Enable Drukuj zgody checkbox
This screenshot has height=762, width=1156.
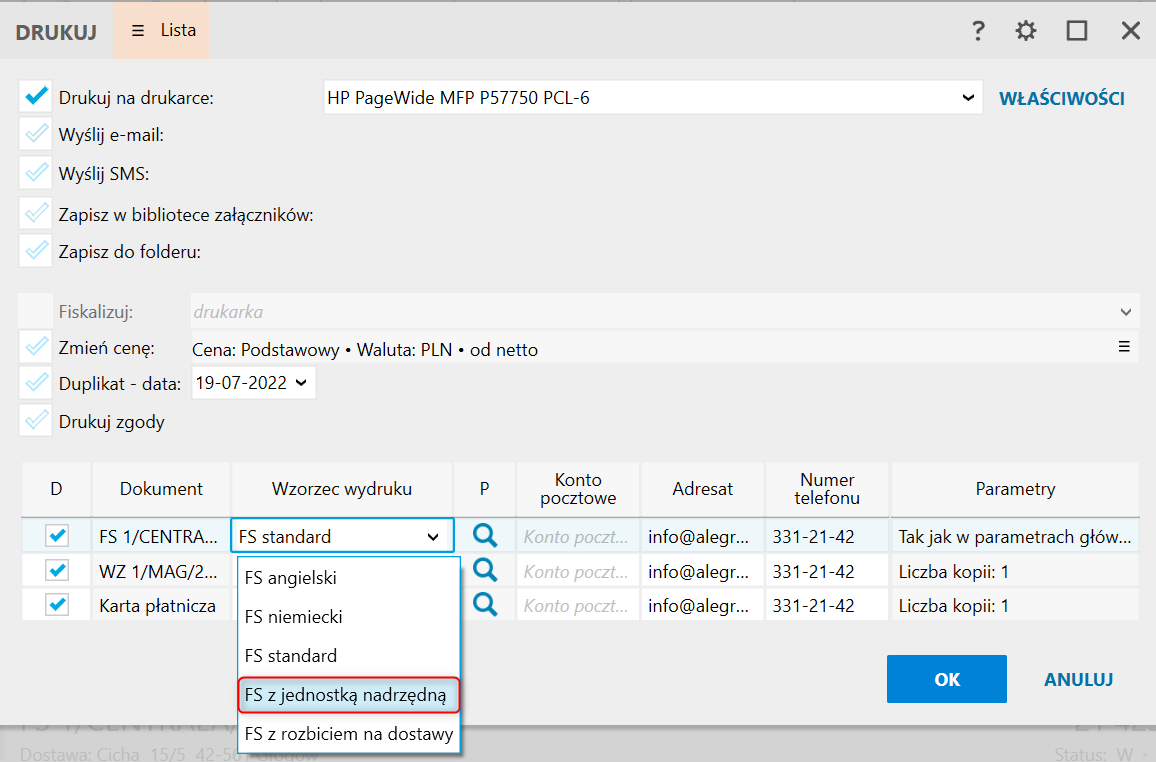point(35,421)
